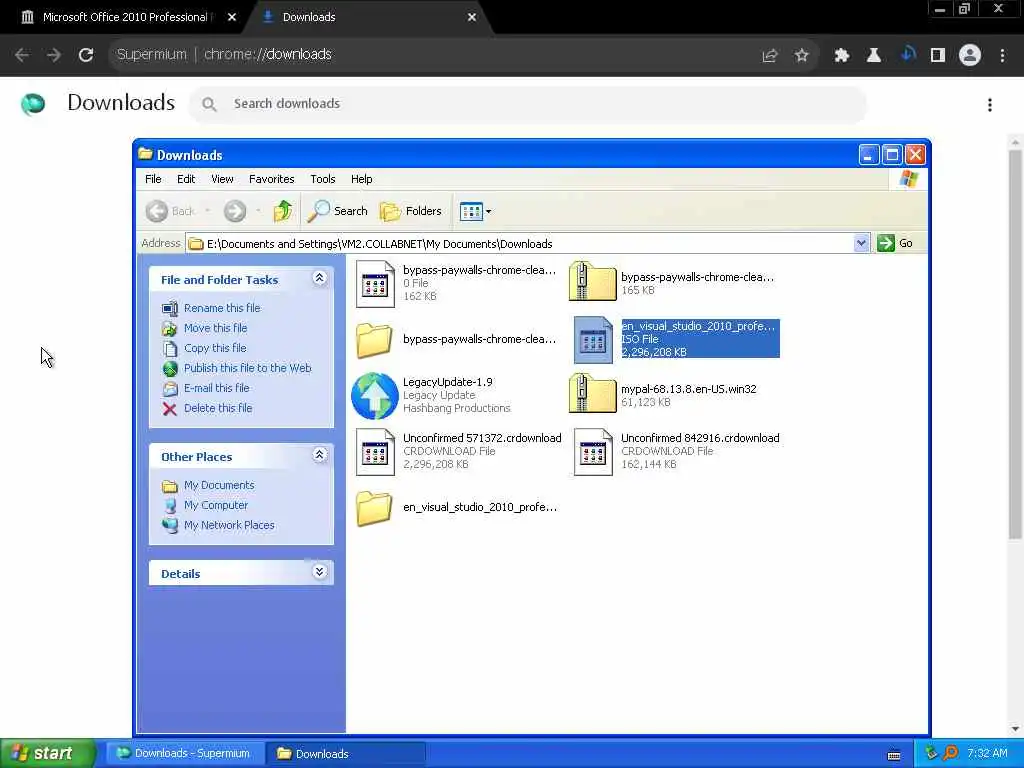Viewport: 1024px width, 768px height.
Task: Expand the Details panel
Action: click(x=319, y=572)
